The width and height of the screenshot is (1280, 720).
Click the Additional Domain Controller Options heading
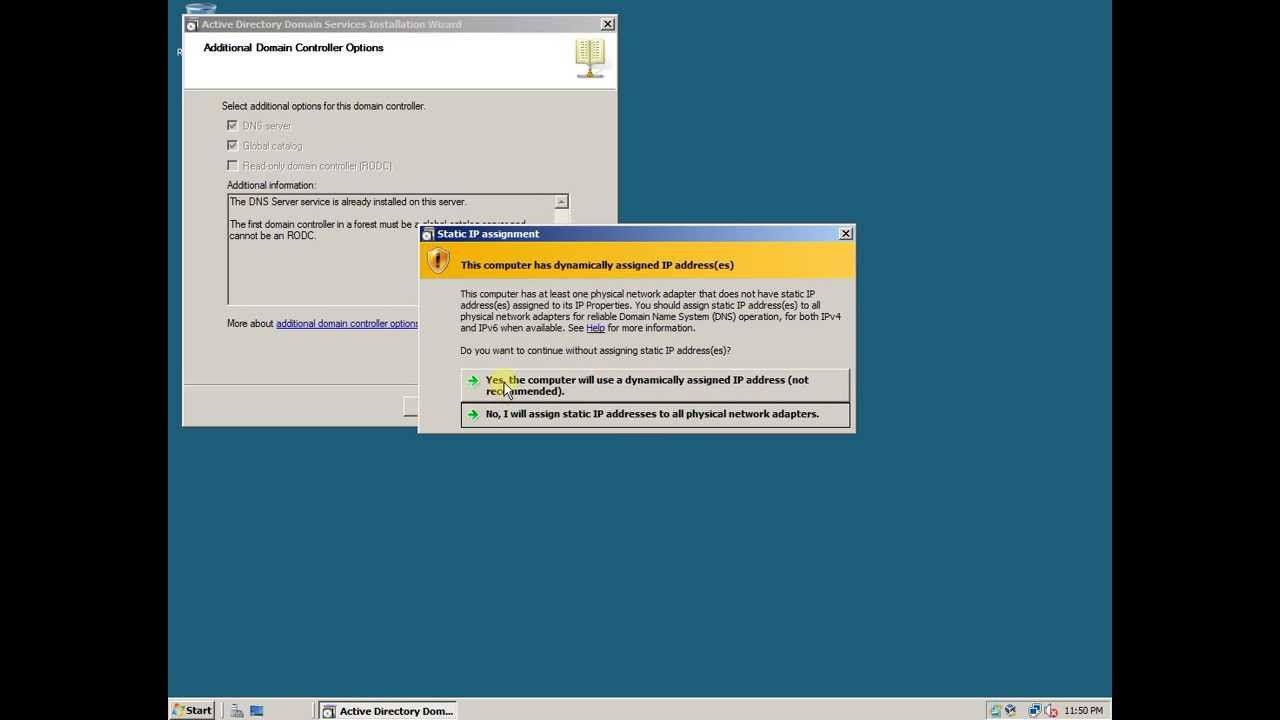click(x=293, y=47)
